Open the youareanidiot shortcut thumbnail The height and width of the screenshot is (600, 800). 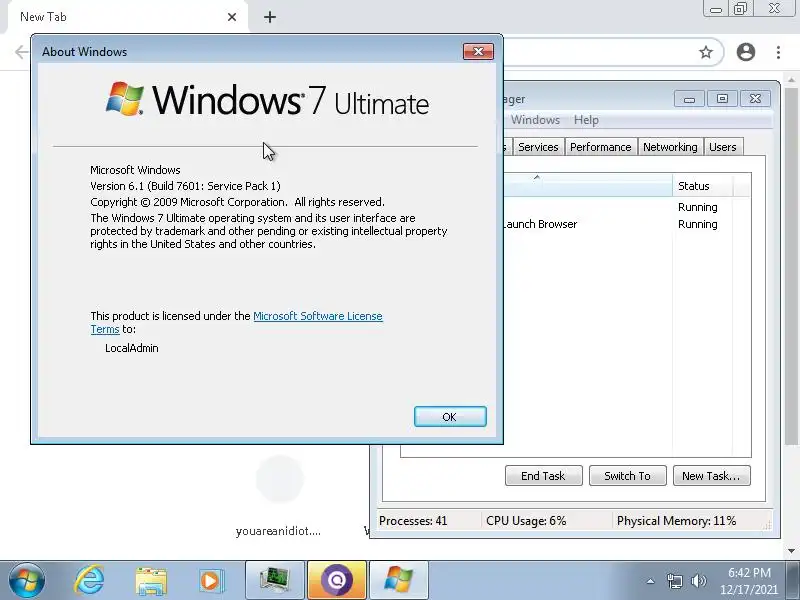point(280,480)
